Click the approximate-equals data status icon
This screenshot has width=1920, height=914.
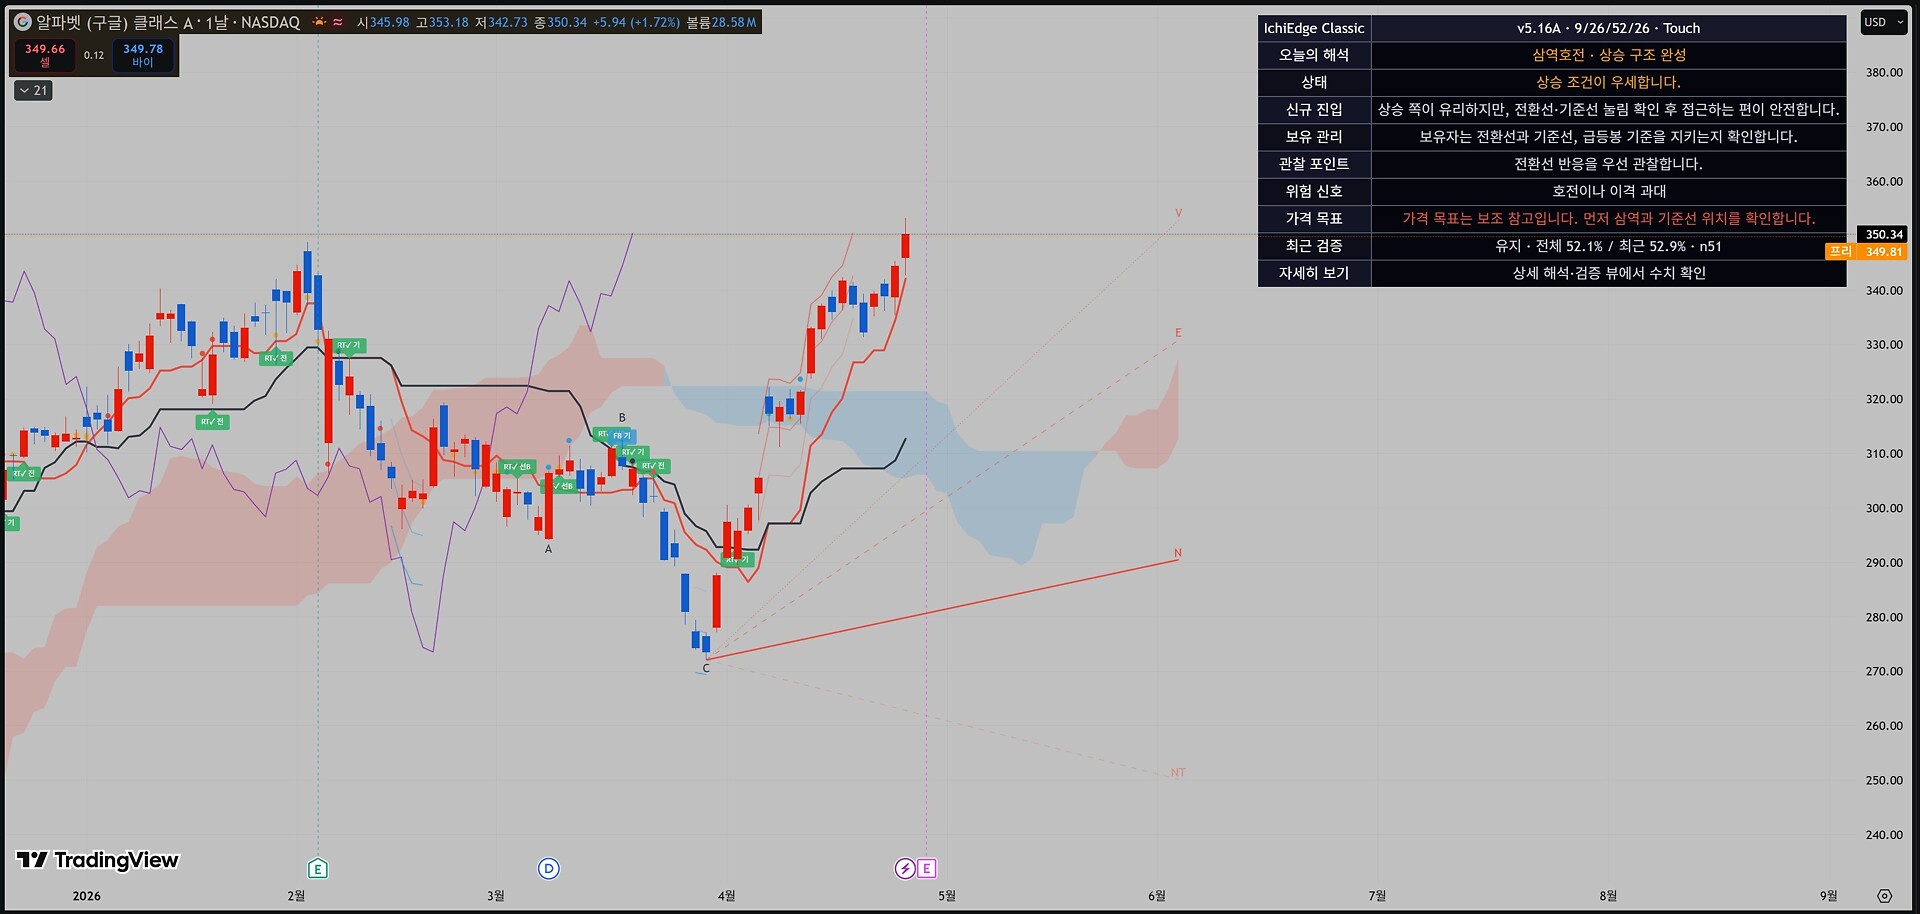(x=338, y=22)
